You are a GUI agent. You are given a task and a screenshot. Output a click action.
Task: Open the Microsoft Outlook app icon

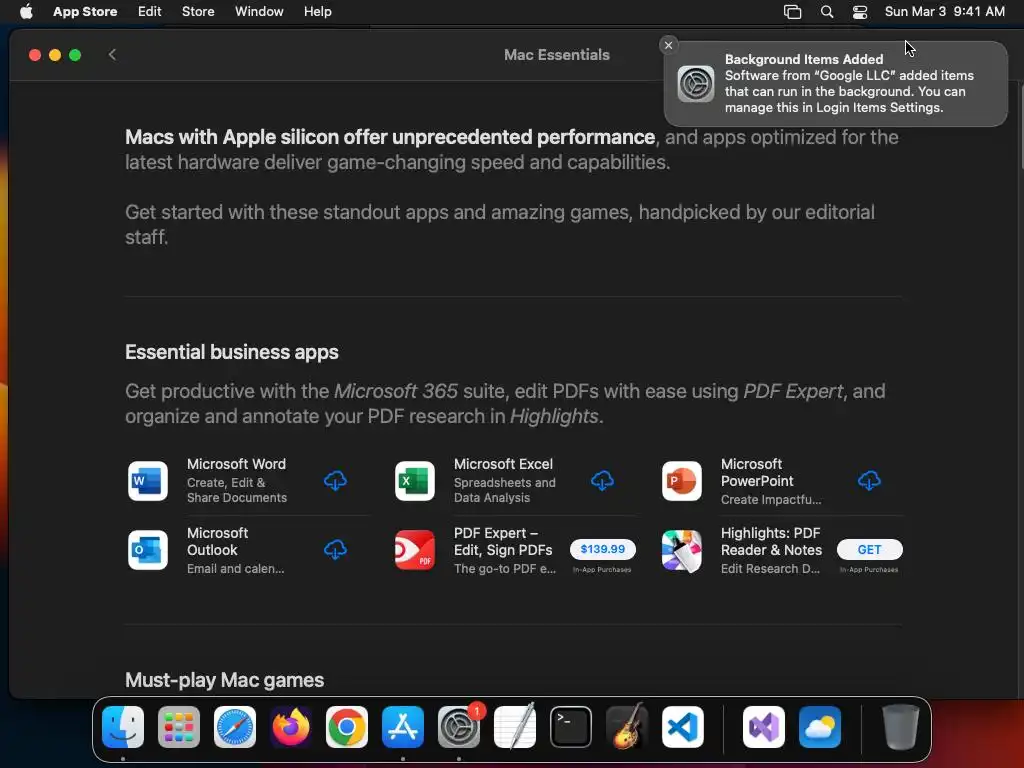click(x=148, y=550)
